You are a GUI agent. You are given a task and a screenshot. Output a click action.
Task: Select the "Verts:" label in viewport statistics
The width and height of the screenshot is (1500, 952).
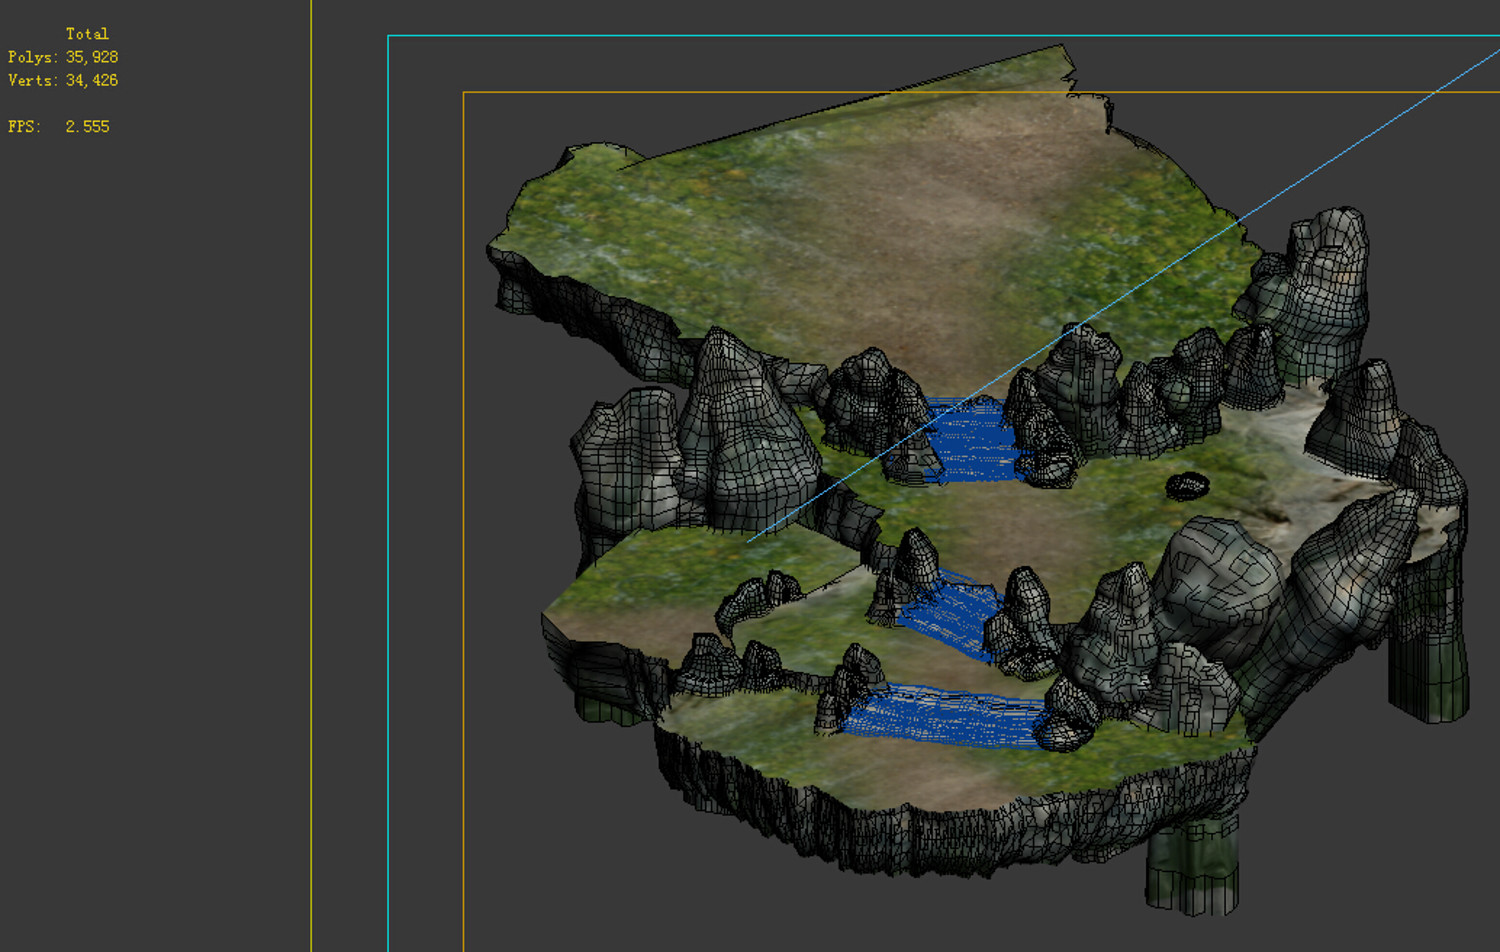[x=33, y=80]
